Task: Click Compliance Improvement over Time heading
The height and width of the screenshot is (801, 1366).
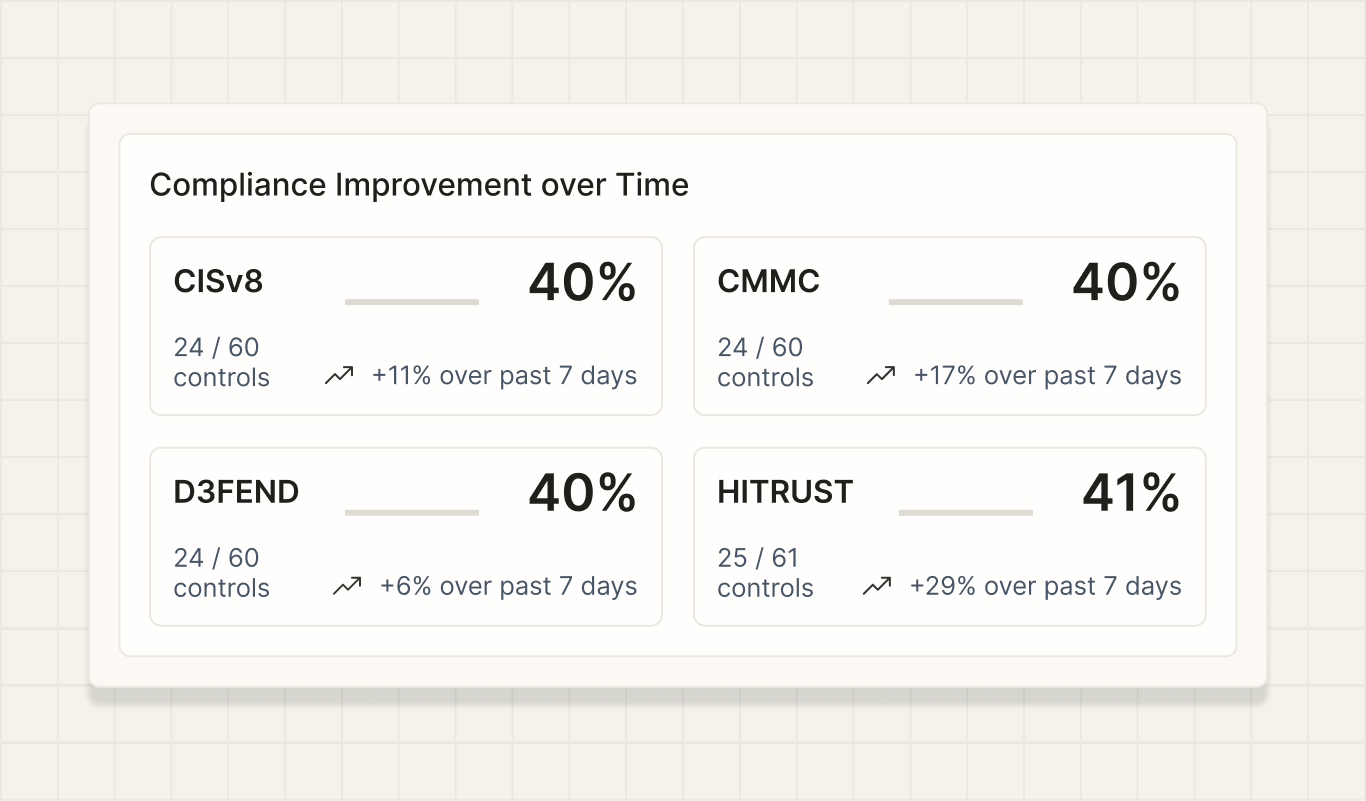Action: click(419, 185)
